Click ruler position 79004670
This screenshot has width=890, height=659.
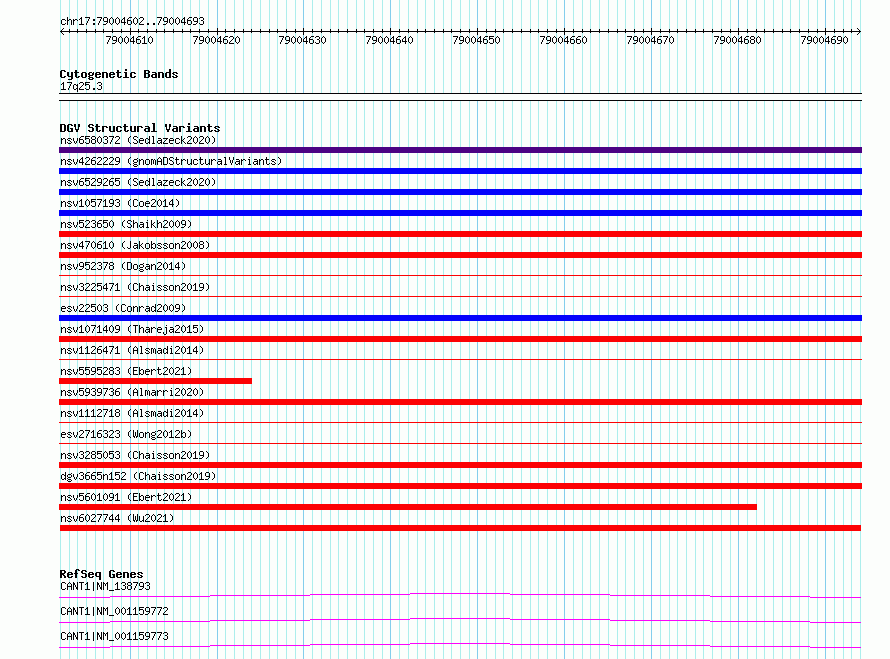650,40
